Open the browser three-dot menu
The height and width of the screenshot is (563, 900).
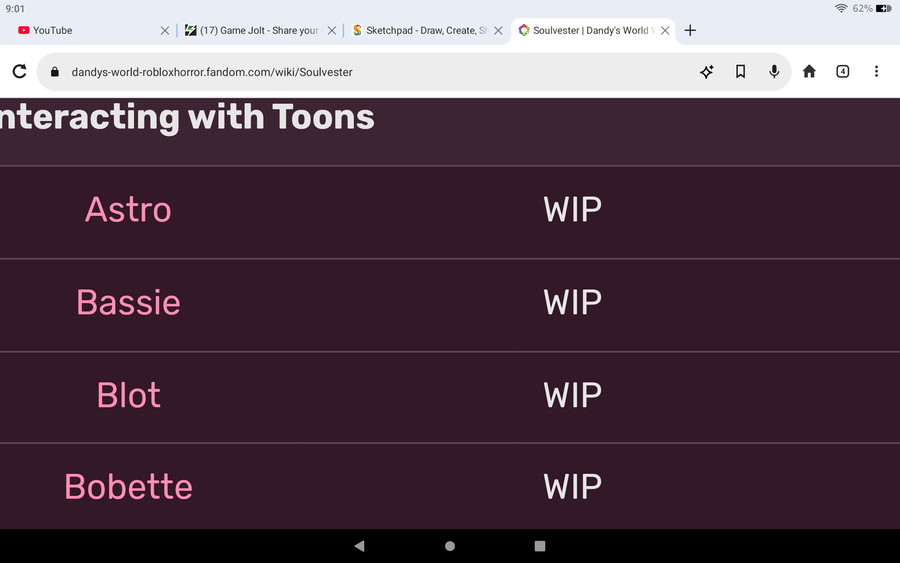(876, 72)
